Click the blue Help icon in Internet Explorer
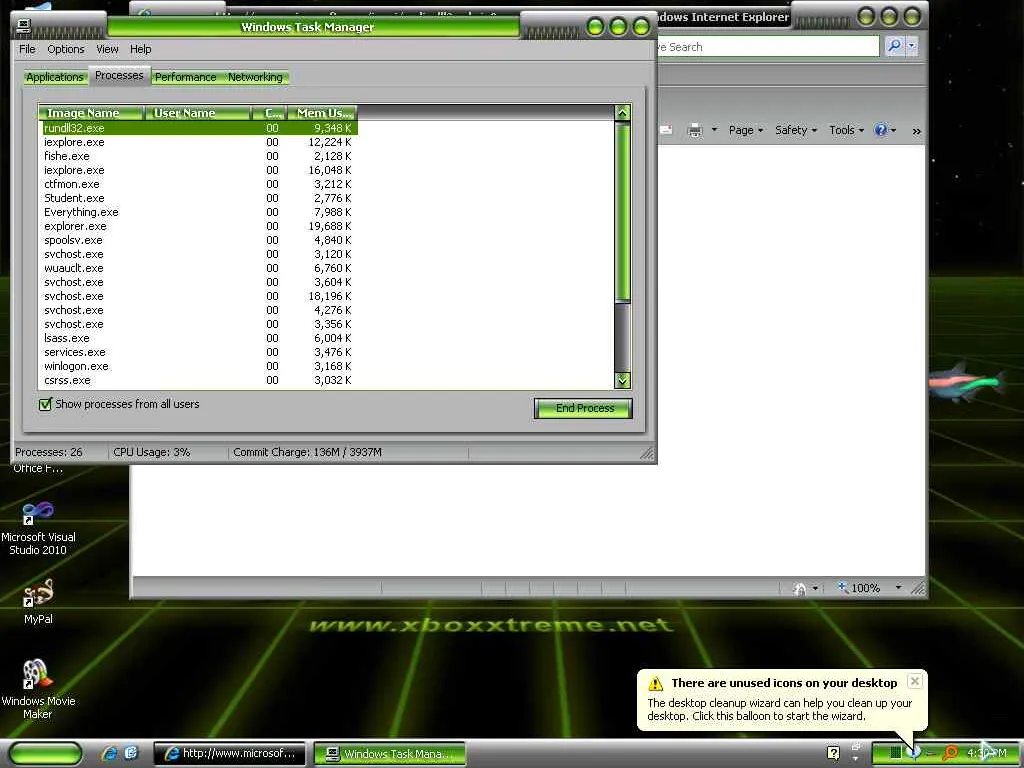The width and height of the screenshot is (1024, 768). click(x=880, y=130)
